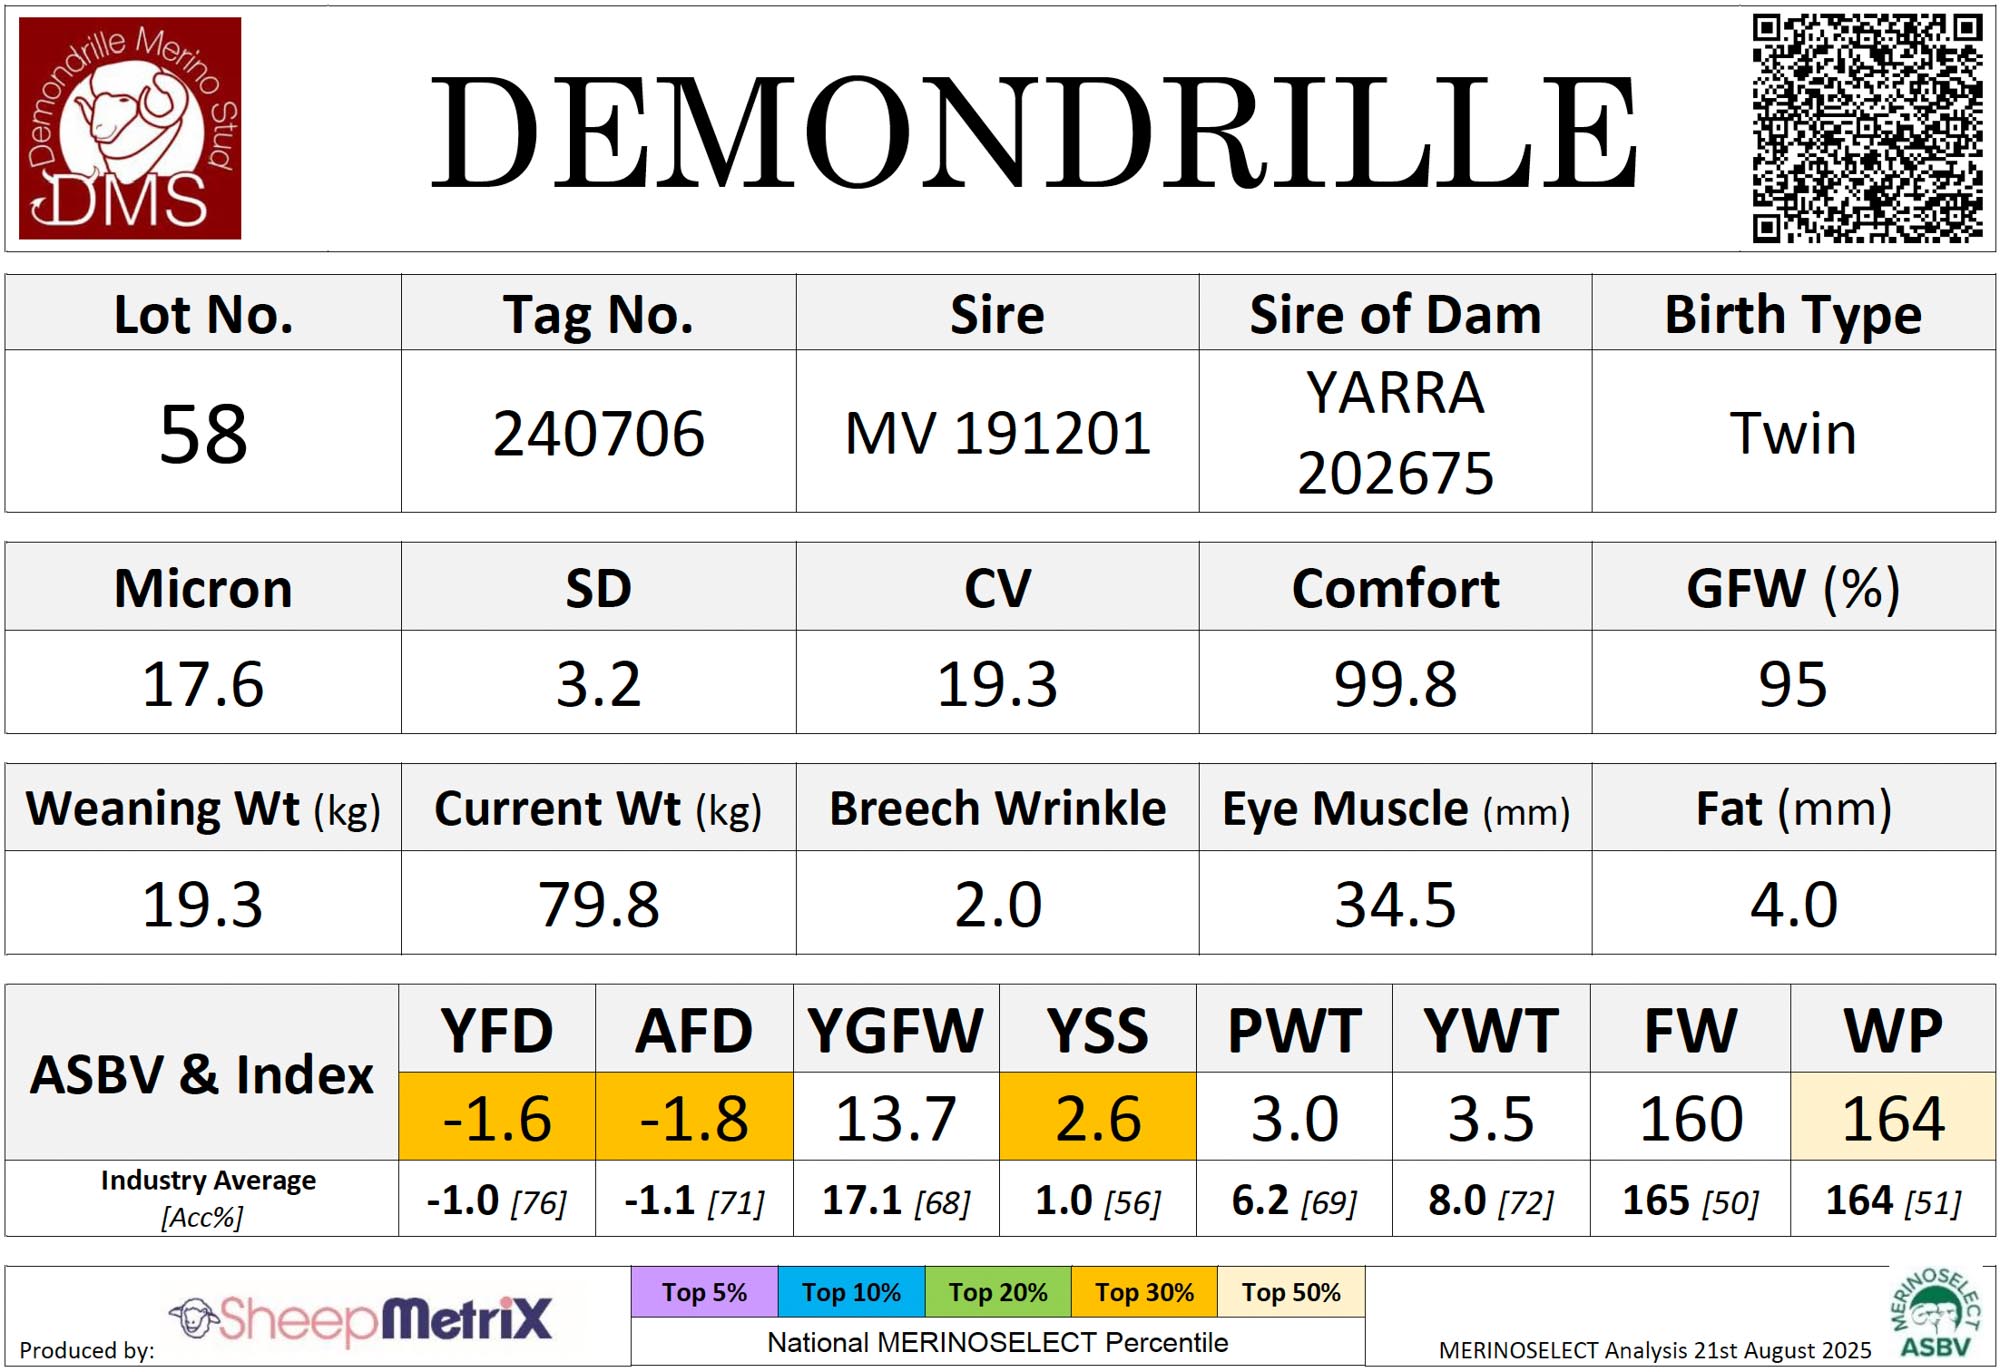Click the Sire value MV 191201
This screenshot has height=1372, width=2000.
click(x=997, y=434)
